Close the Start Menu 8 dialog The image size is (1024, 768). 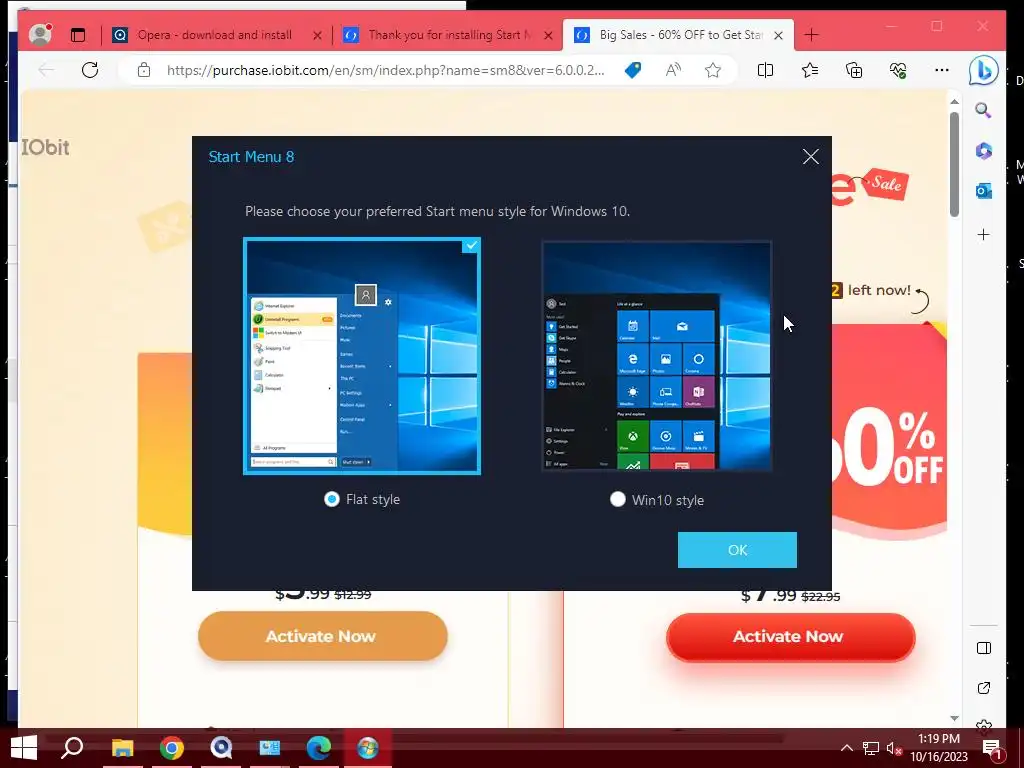(x=810, y=157)
